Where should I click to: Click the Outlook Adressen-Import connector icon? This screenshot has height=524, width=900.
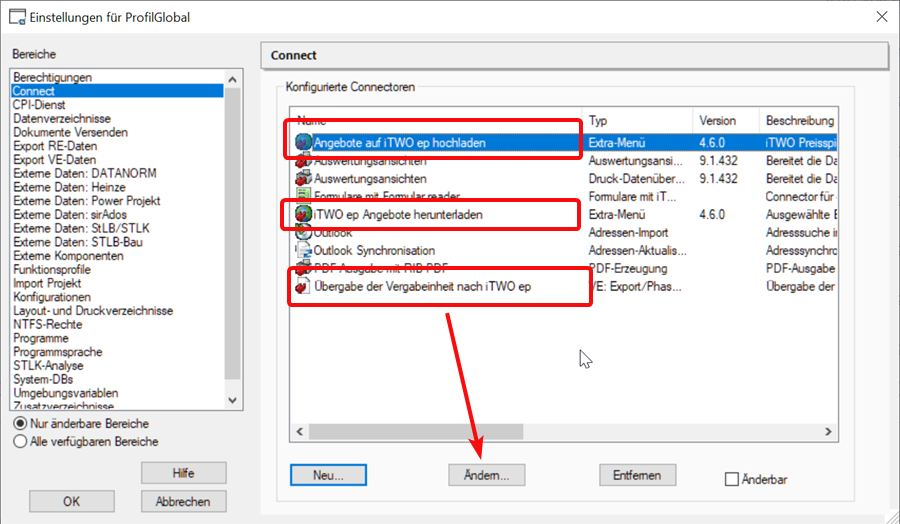pyautogui.click(x=304, y=232)
